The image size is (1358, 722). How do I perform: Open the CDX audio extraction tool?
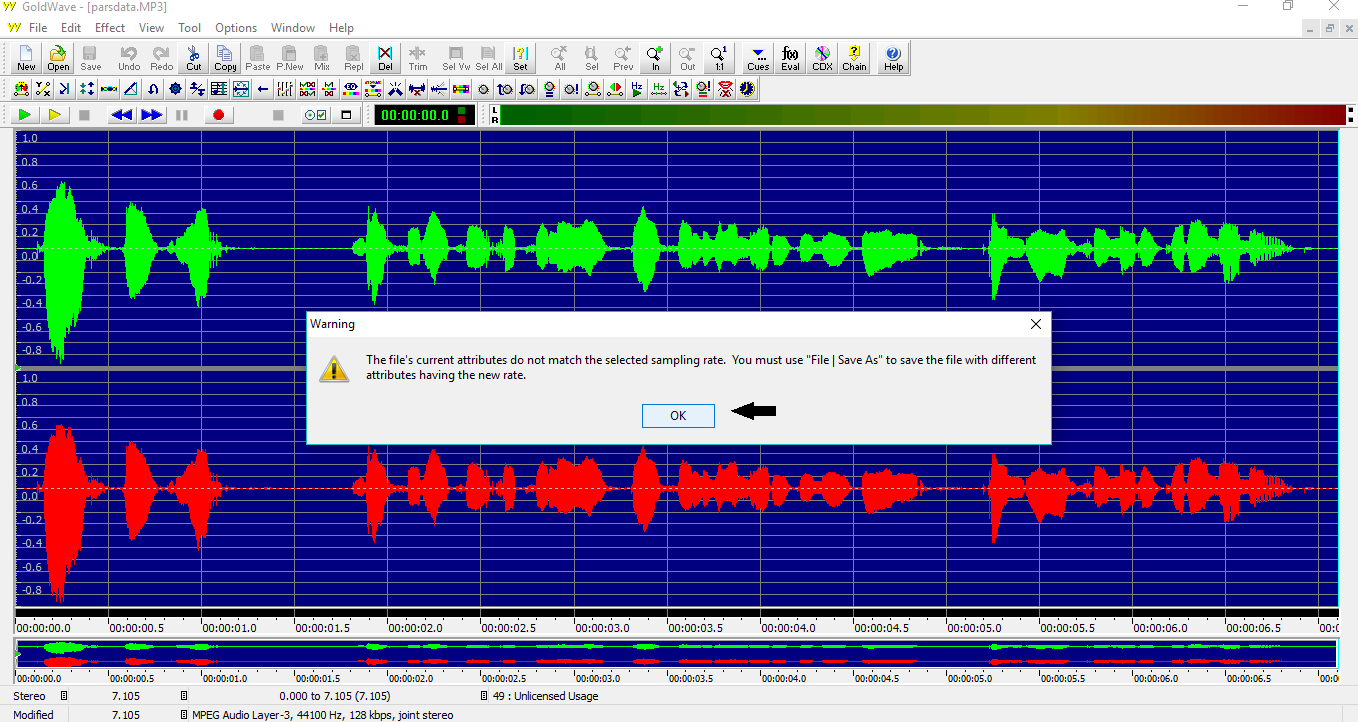click(x=822, y=58)
